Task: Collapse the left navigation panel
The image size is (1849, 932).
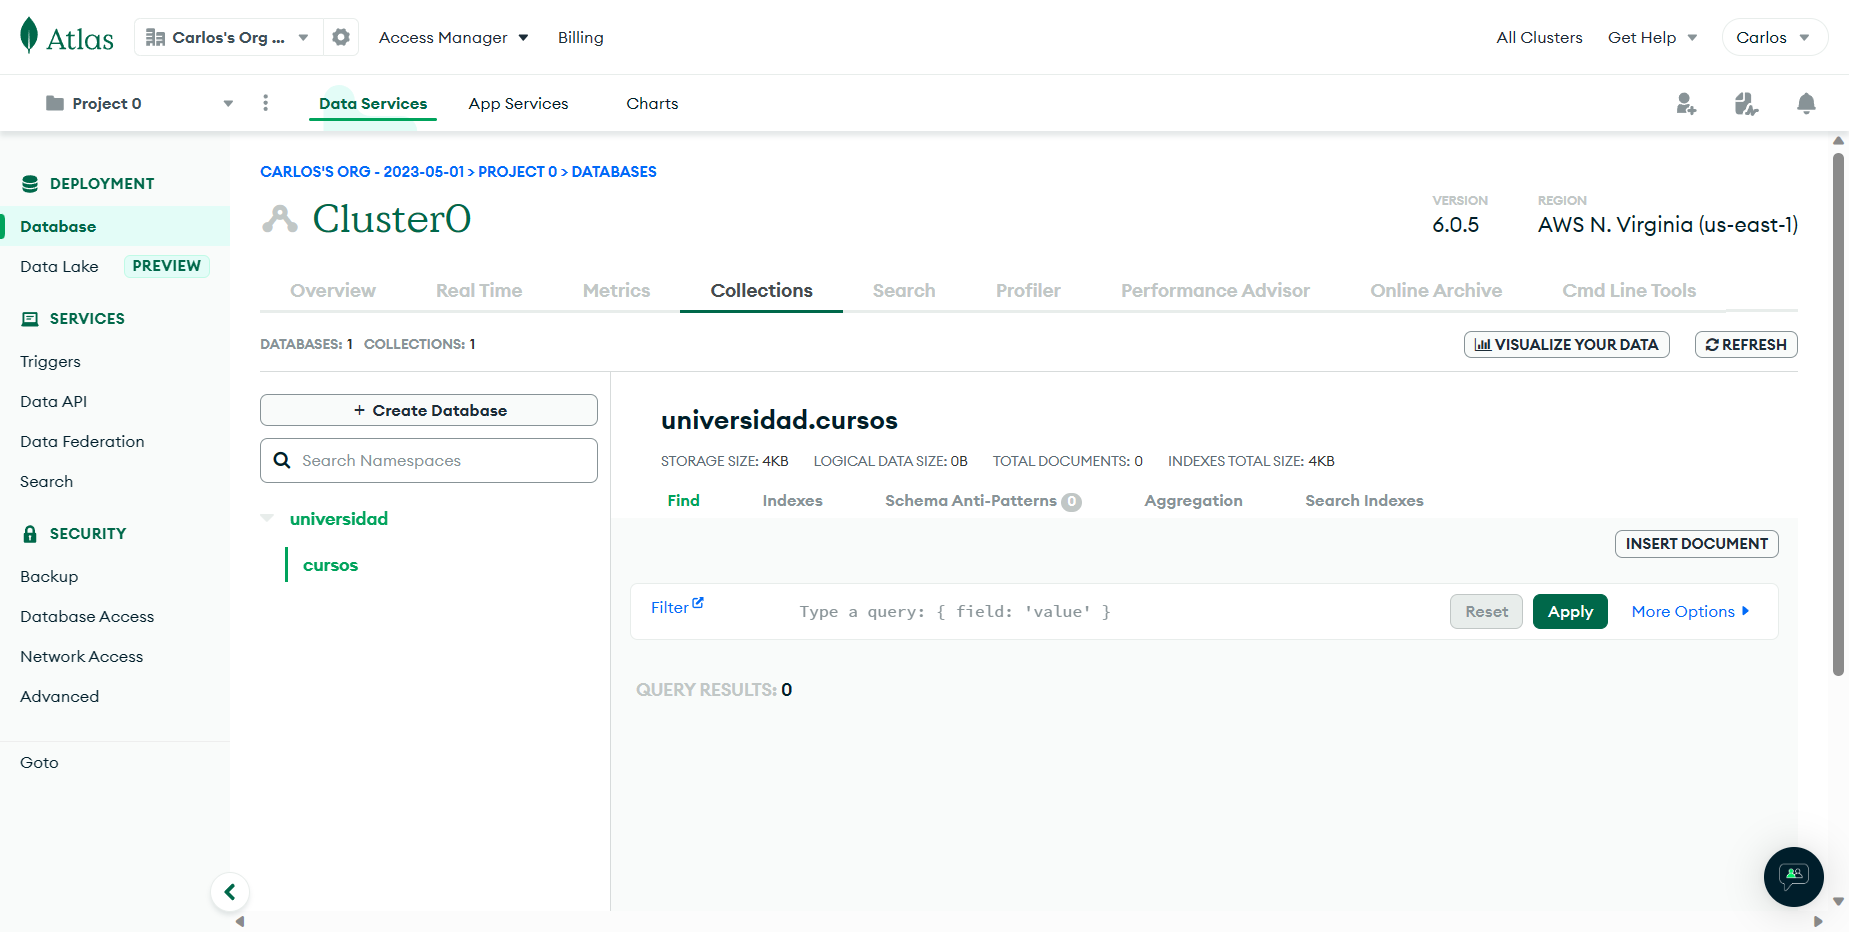Action: click(x=230, y=891)
